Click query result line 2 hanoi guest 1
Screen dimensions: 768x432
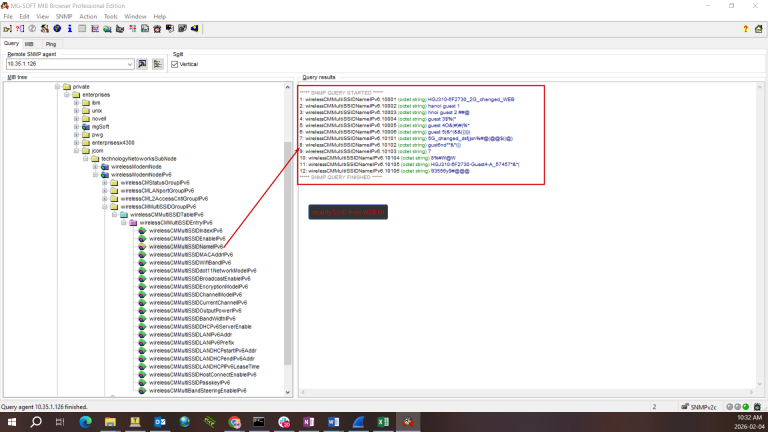click(x=380, y=106)
